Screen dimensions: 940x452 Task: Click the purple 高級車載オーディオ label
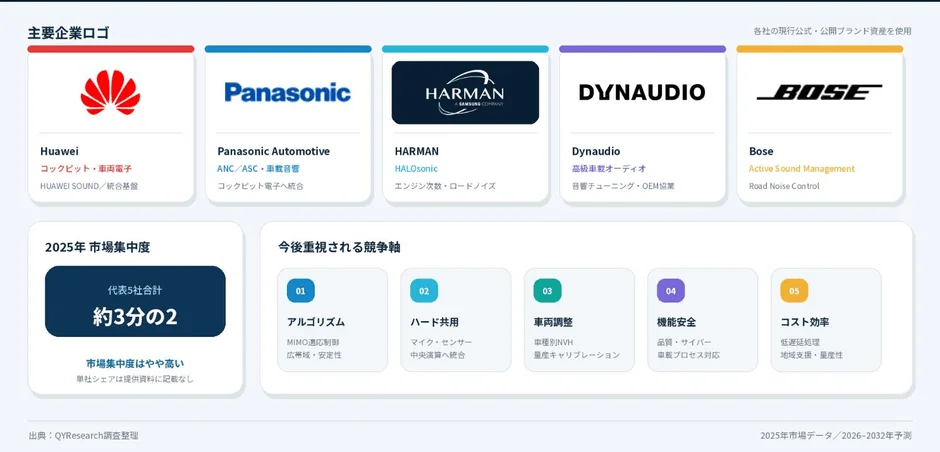click(609, 168)
